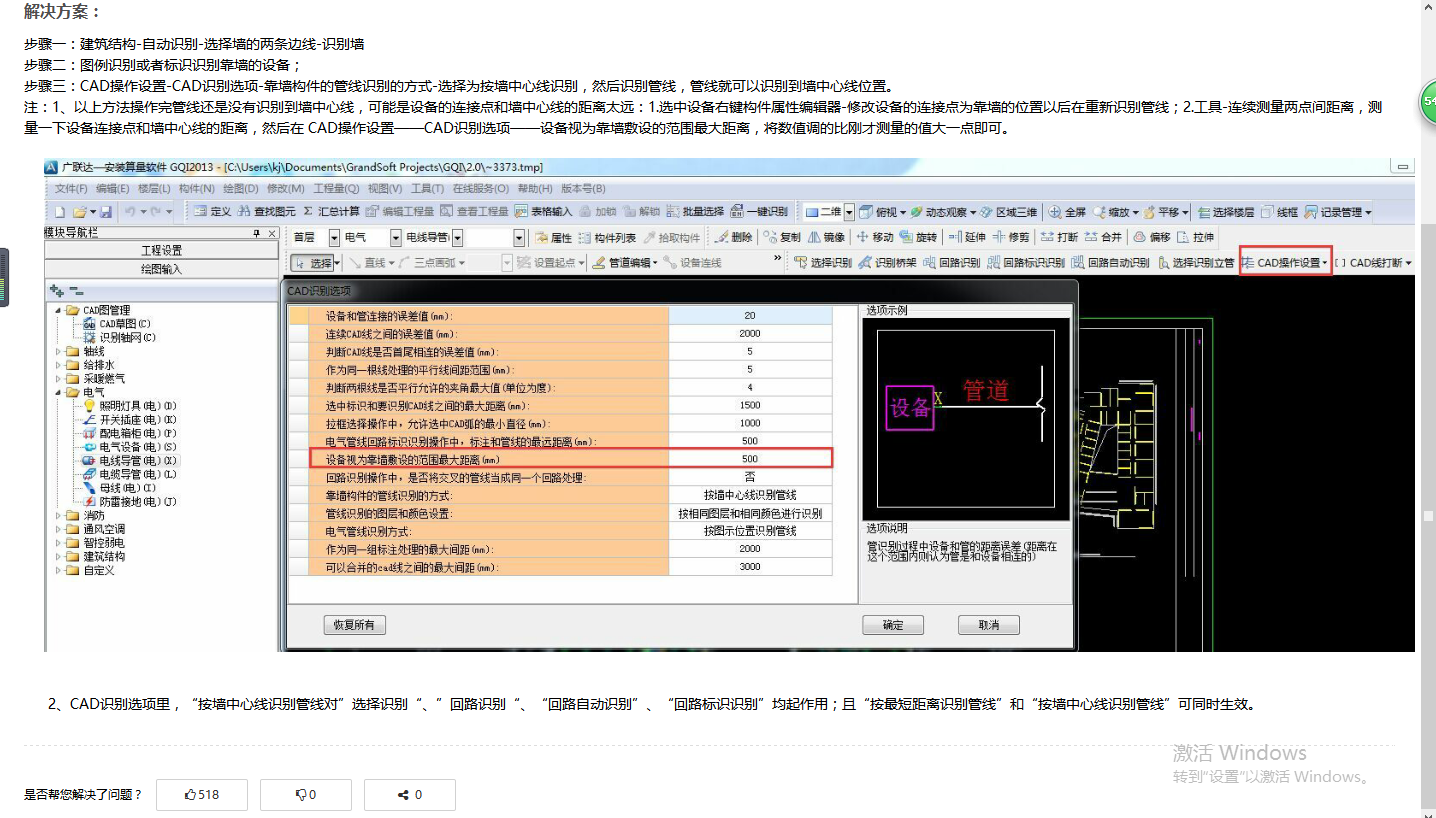Screen dimensions: 1436x818
Task: Click the 复制 copy tool
Action: click(782, 237)
